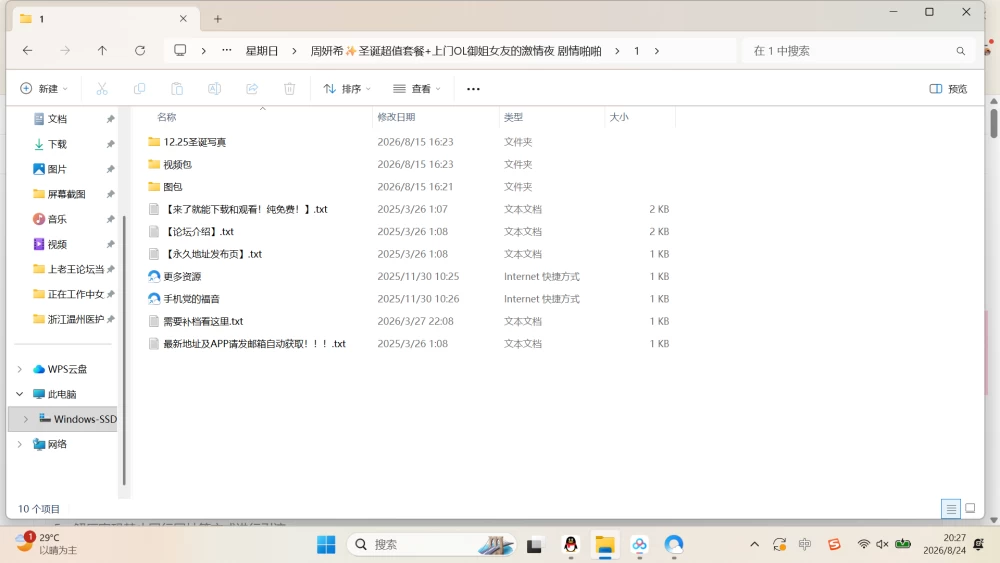The image size is (1000, 563).
Task: Switch to large thumbnails view in status bar
Action: 970,509
